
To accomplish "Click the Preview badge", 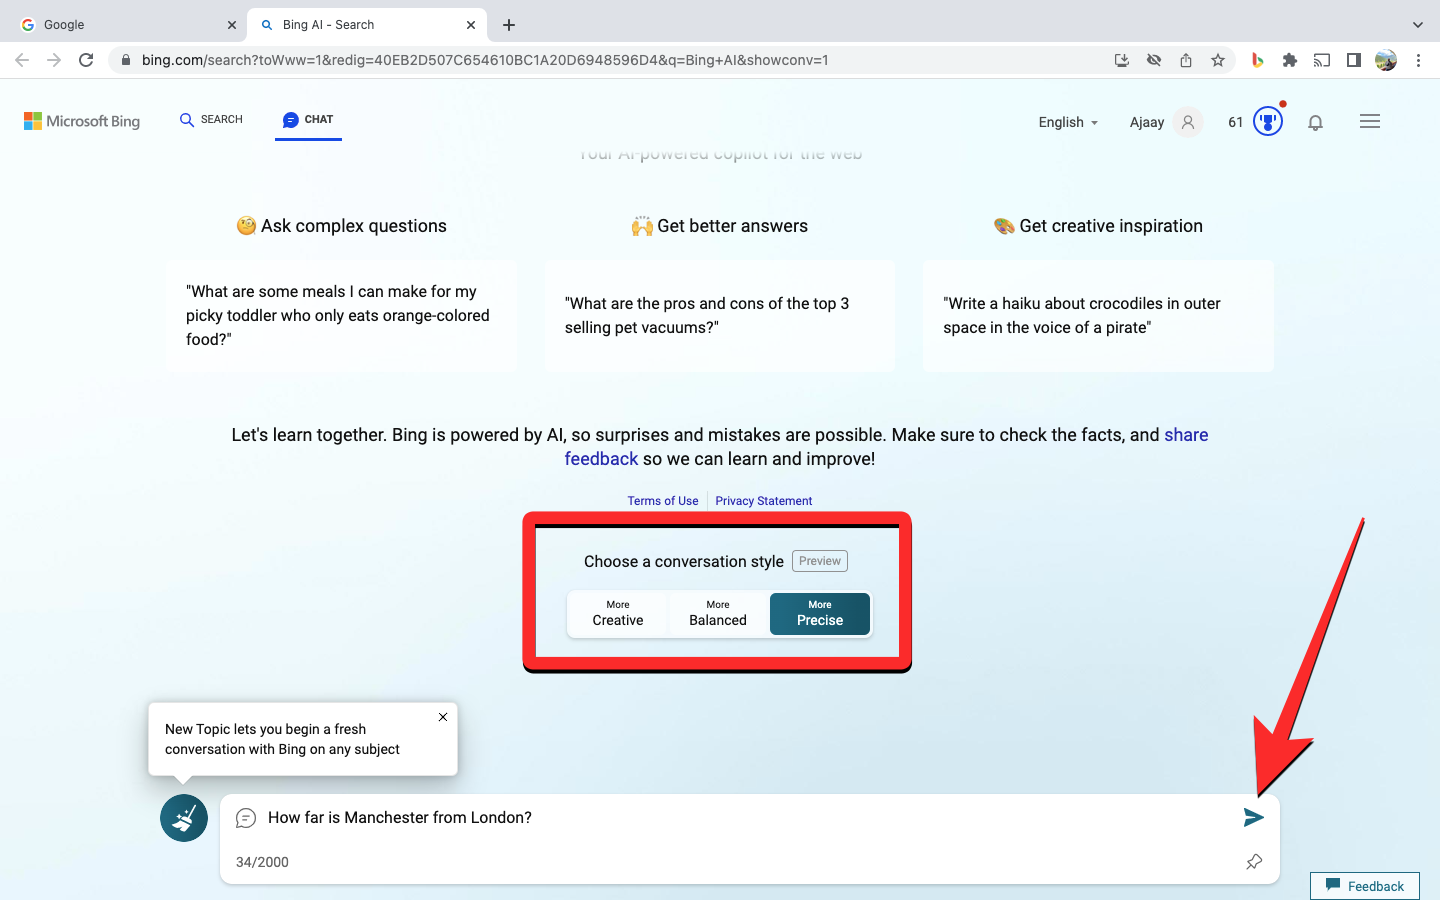I will pos(820,561).
